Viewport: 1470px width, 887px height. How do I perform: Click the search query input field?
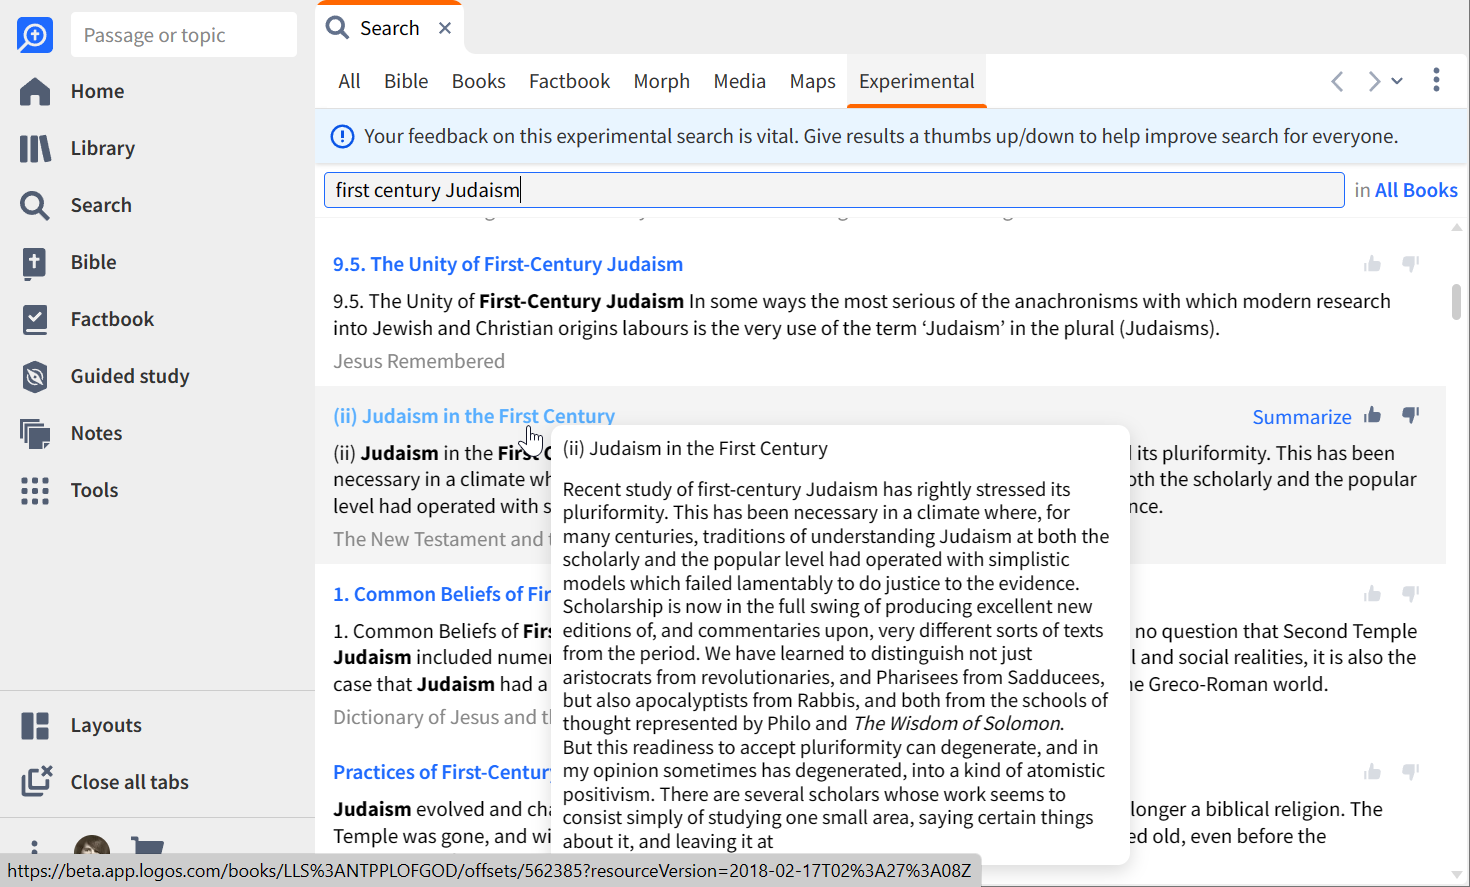pyautogui.click(x=834, y=190)
